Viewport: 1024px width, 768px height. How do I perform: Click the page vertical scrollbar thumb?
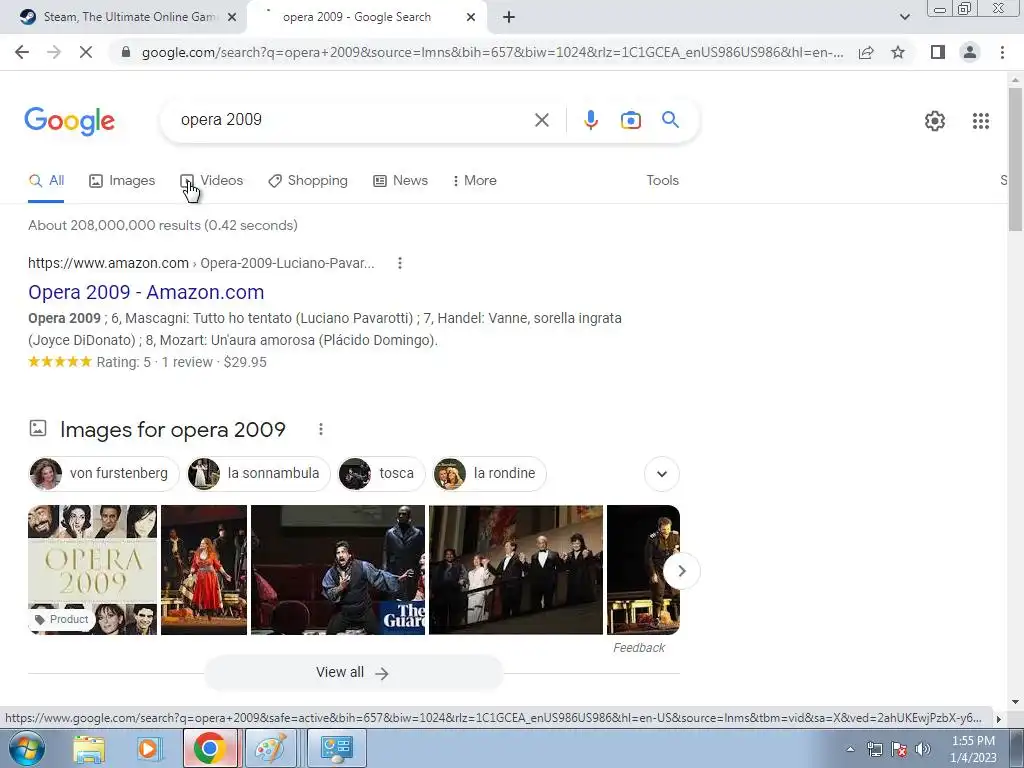[x=1015, y=159]
